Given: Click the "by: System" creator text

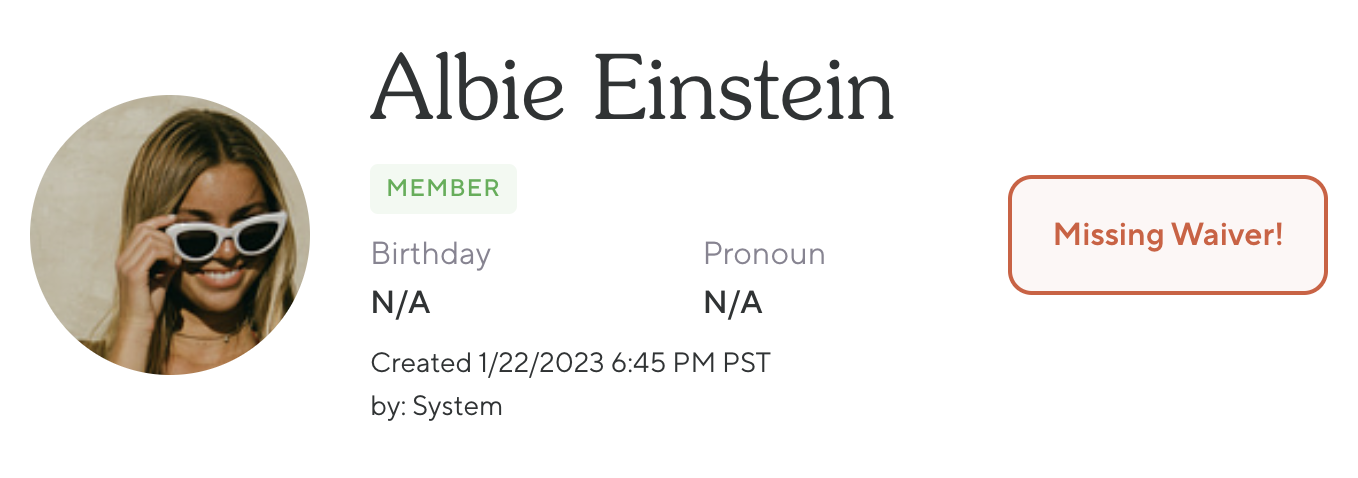Looking at the screenshot, I should pos(436,406).
